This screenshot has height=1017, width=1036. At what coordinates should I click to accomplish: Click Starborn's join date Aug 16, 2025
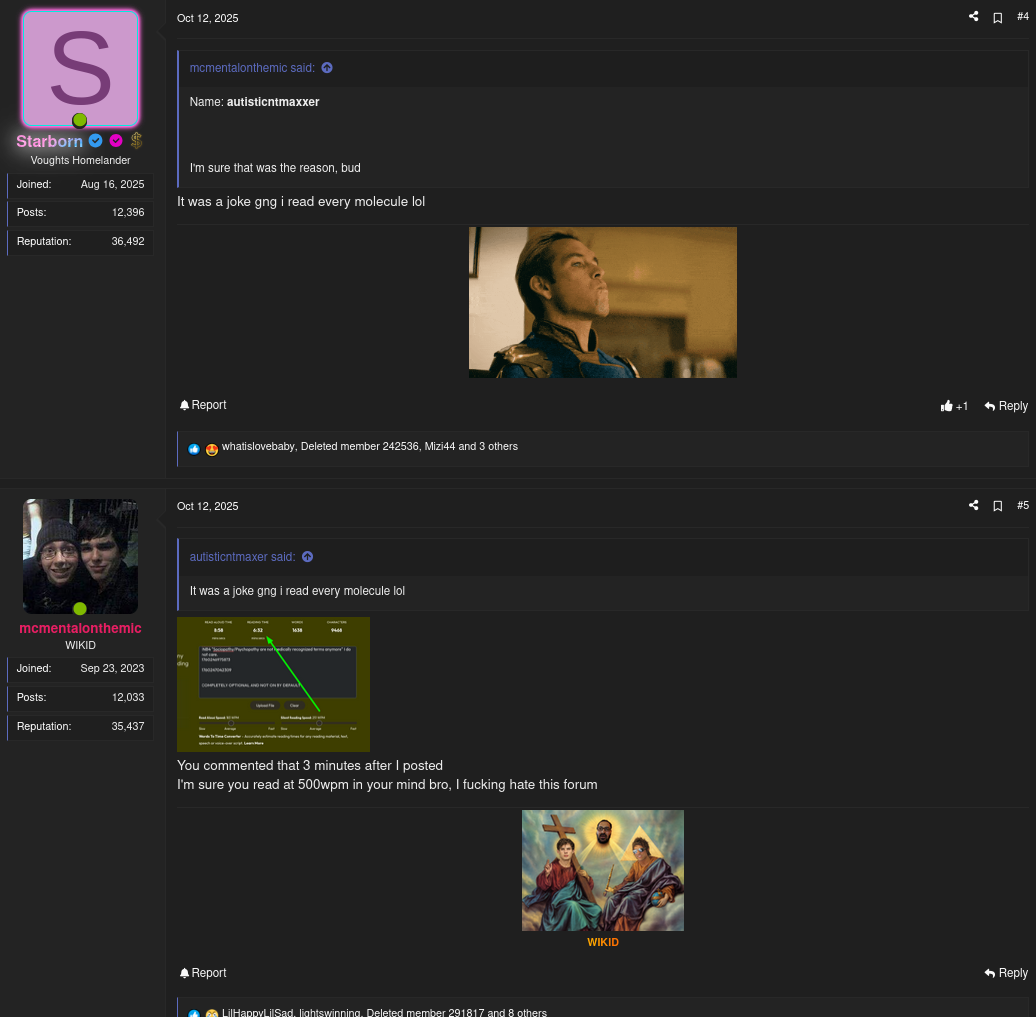pyautogui.click(x=112, y=184)
